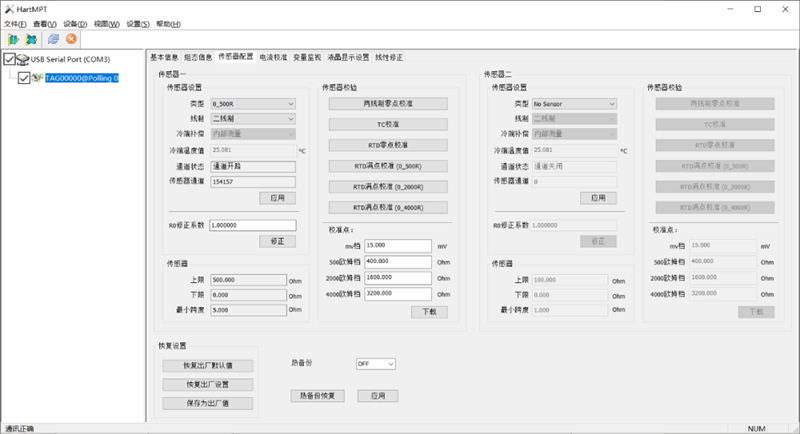Open sensor two 类型 dropdown showing No Sensor
Viewport: 800px width, 434px height.
pyautogui.click(x=574, y=104)
